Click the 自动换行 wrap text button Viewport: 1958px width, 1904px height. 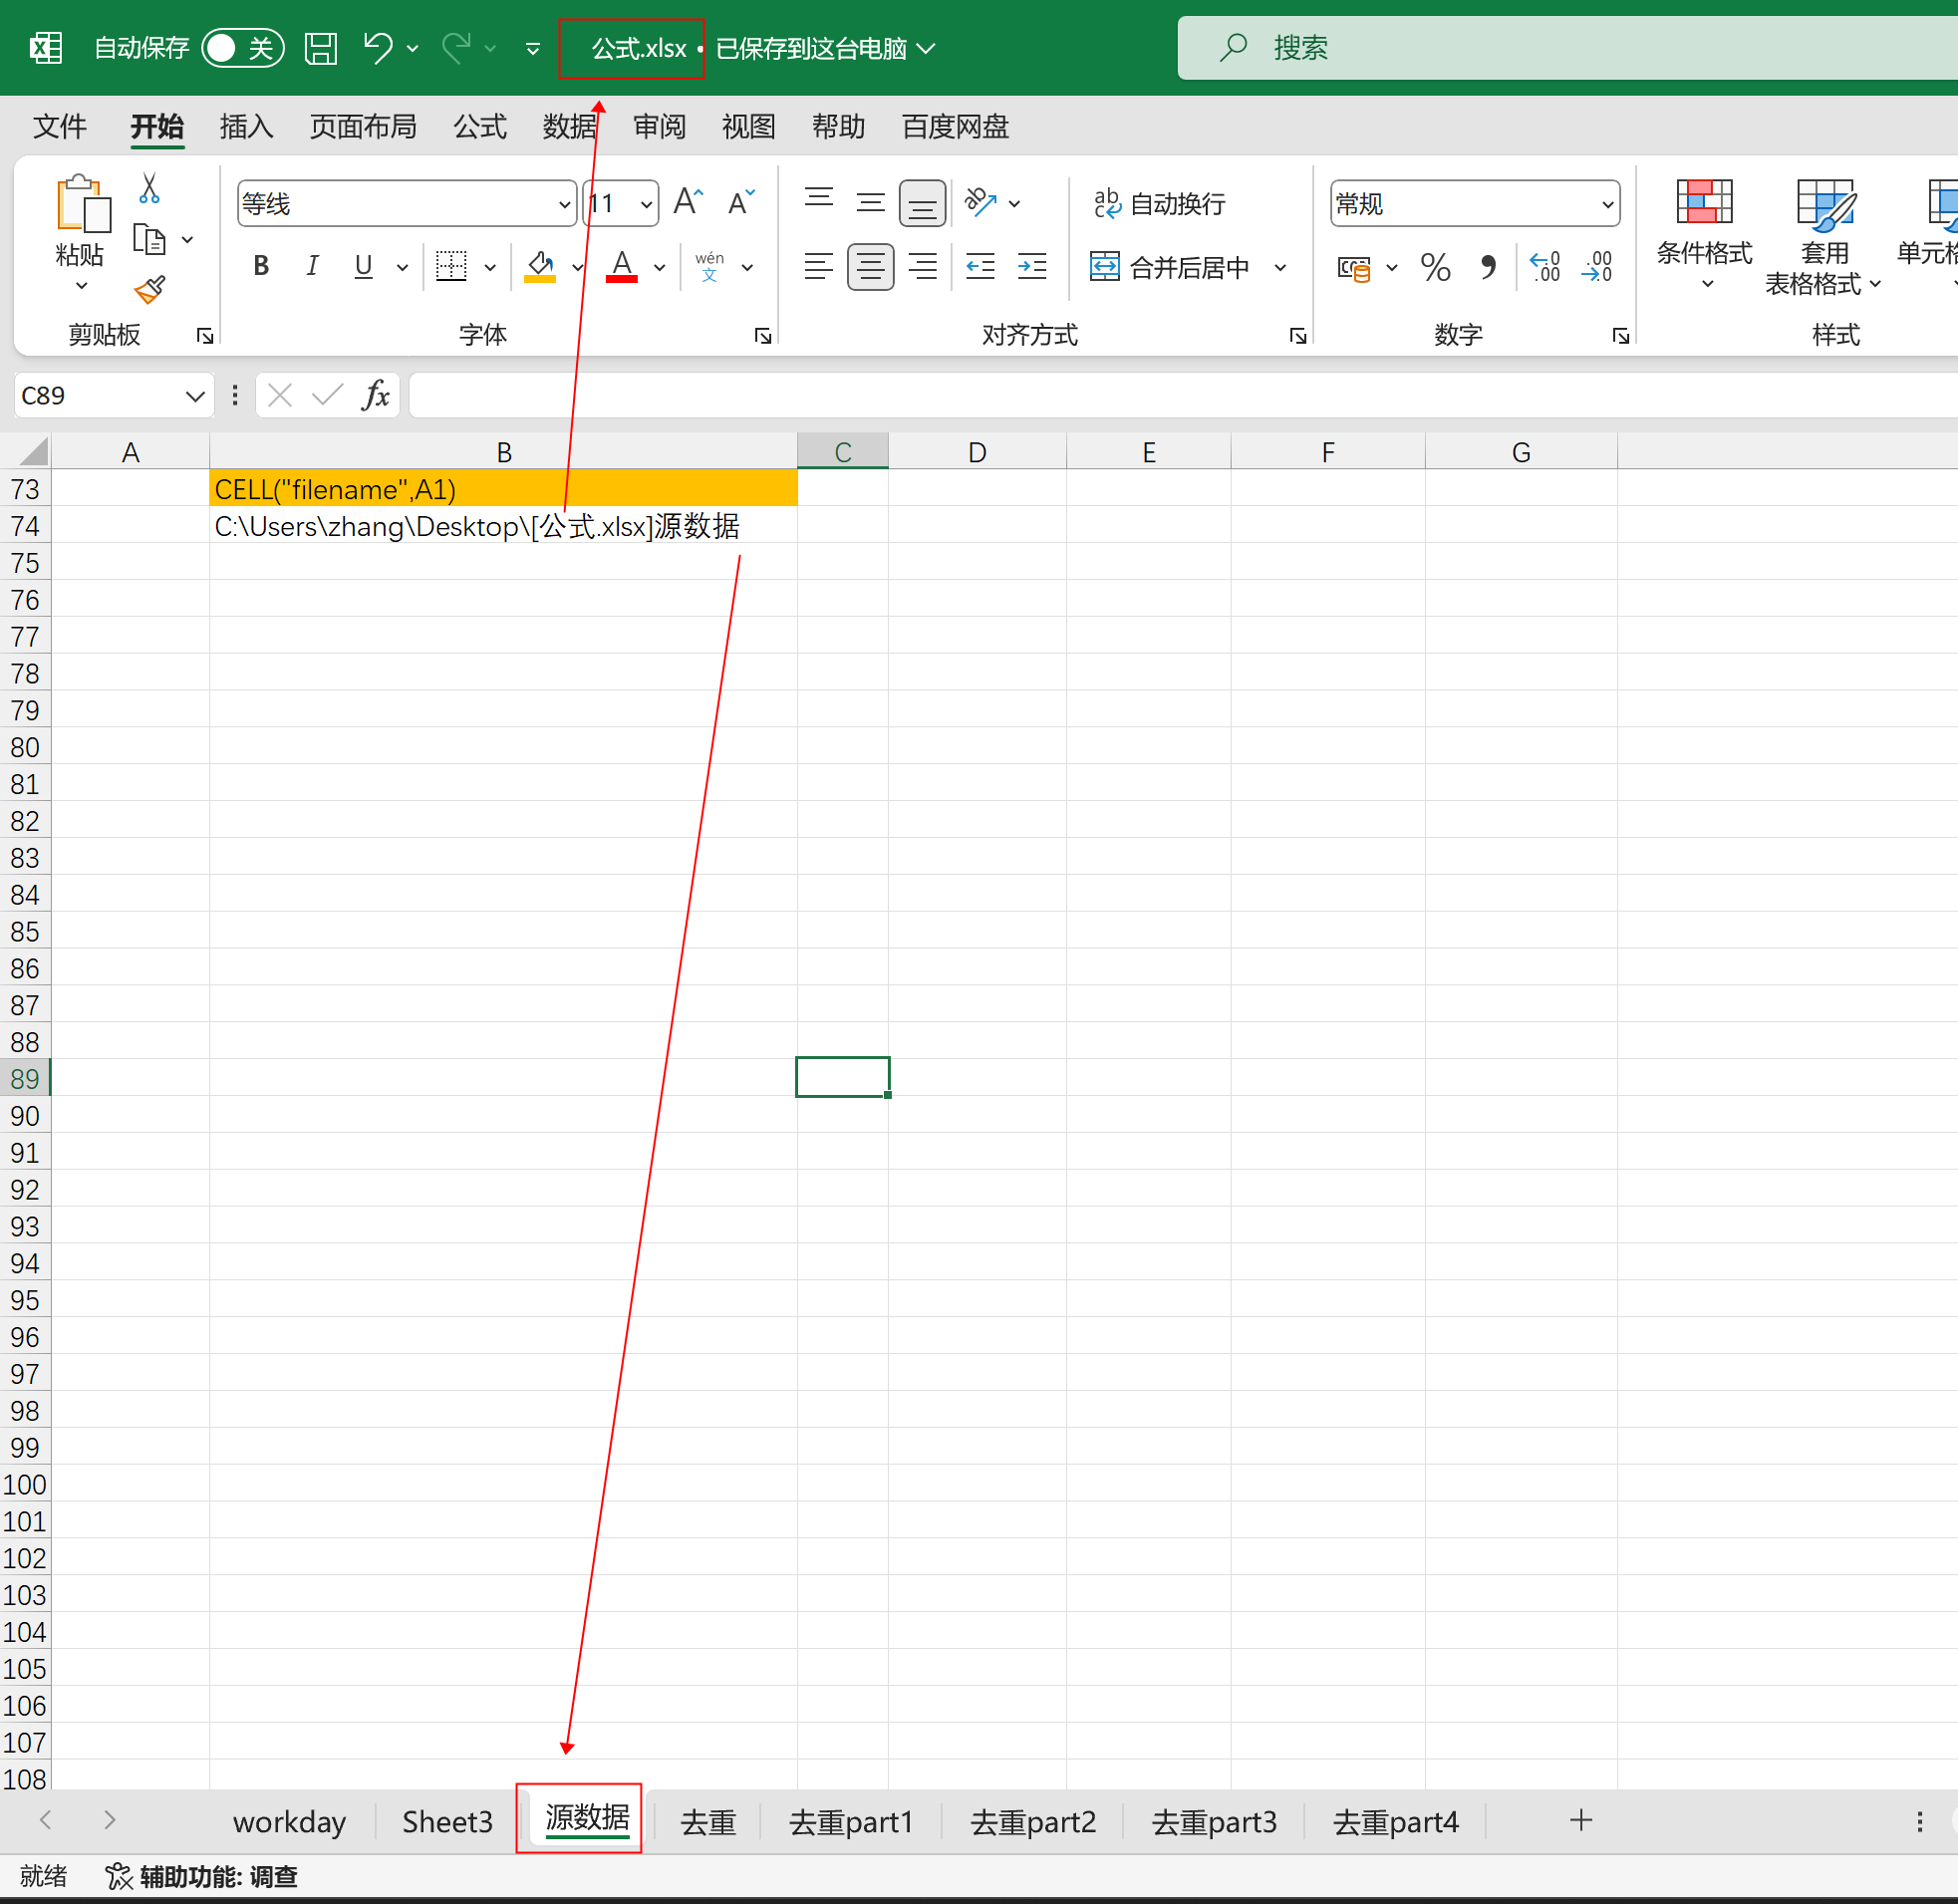coord(1160,204)
